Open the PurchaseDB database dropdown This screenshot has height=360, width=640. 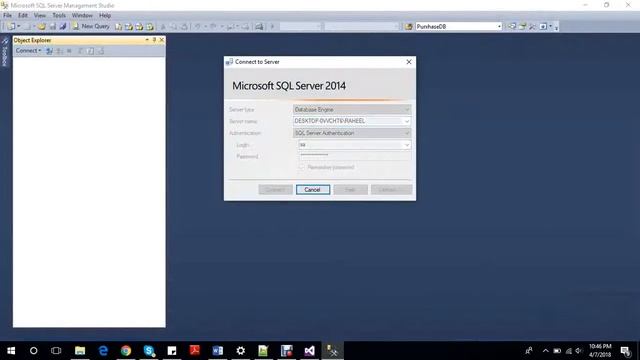click(499, 27)
